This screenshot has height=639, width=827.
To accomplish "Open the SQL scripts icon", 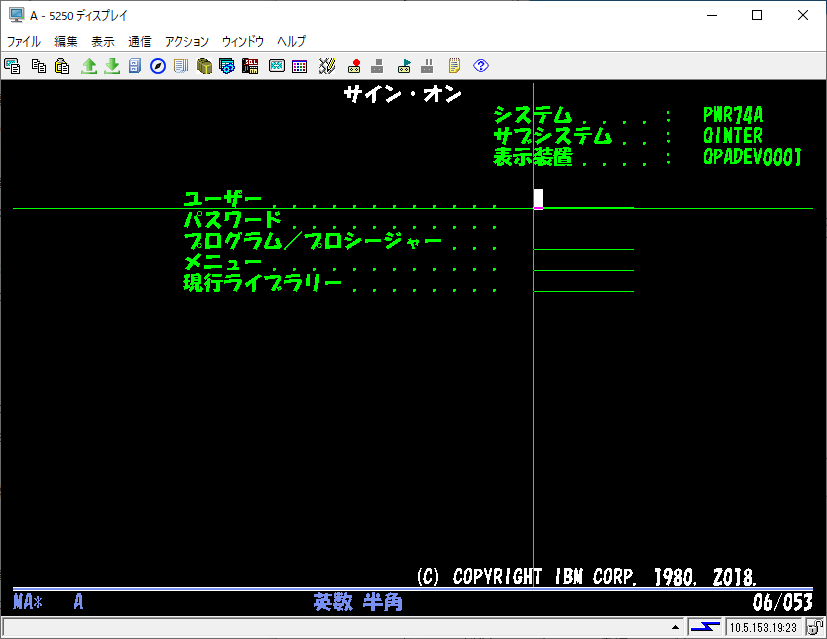I will [x=250, y=66].
